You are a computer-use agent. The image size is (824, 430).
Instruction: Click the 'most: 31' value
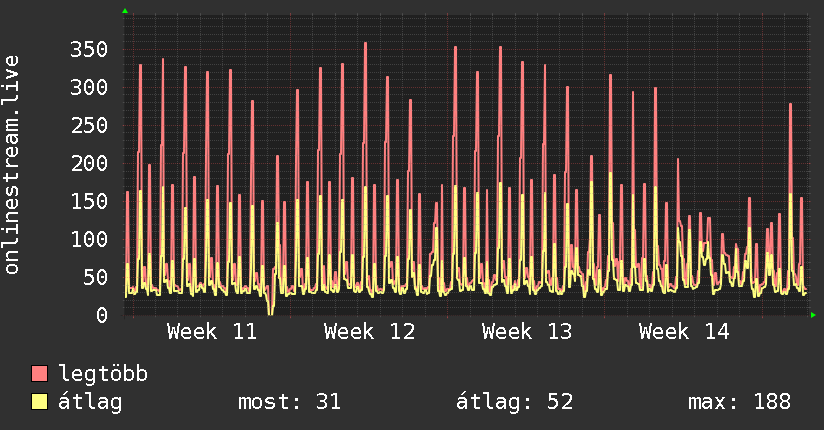pyautogui.click(x=289, y=402)
